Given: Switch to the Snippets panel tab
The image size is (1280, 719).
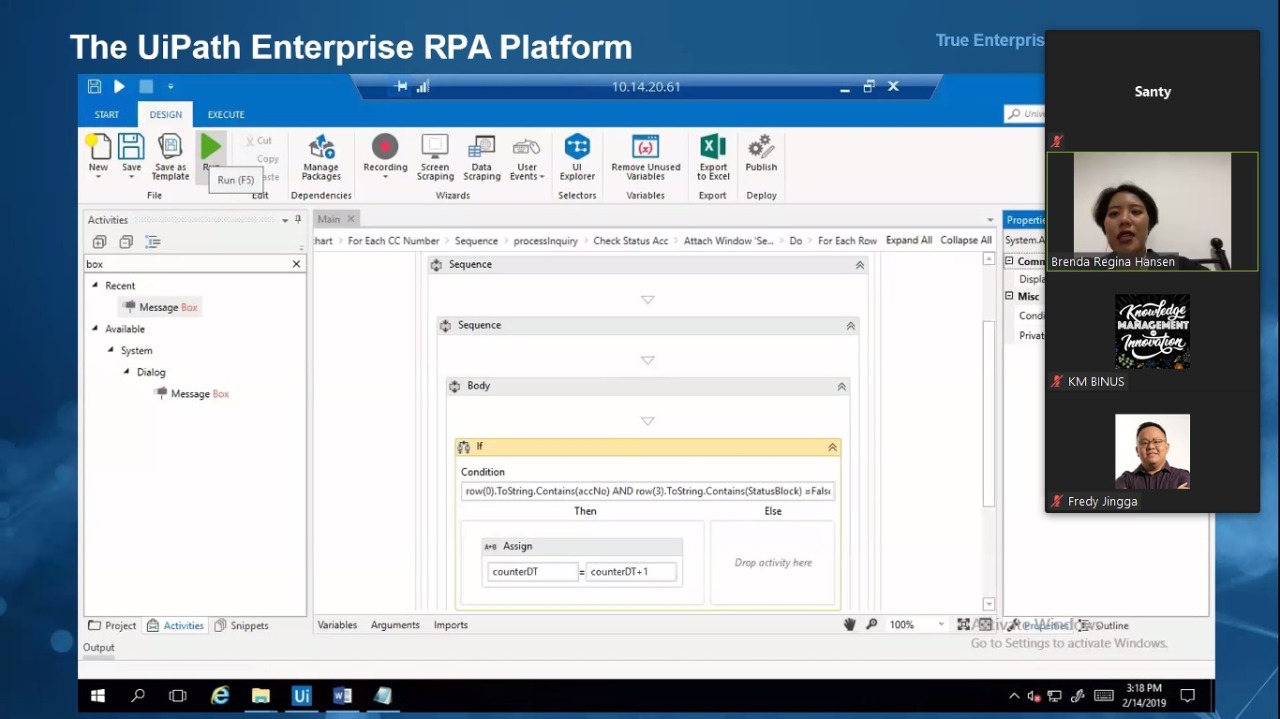Looking at the screenshot, I should pyautogui.click(x=242, y=626).
